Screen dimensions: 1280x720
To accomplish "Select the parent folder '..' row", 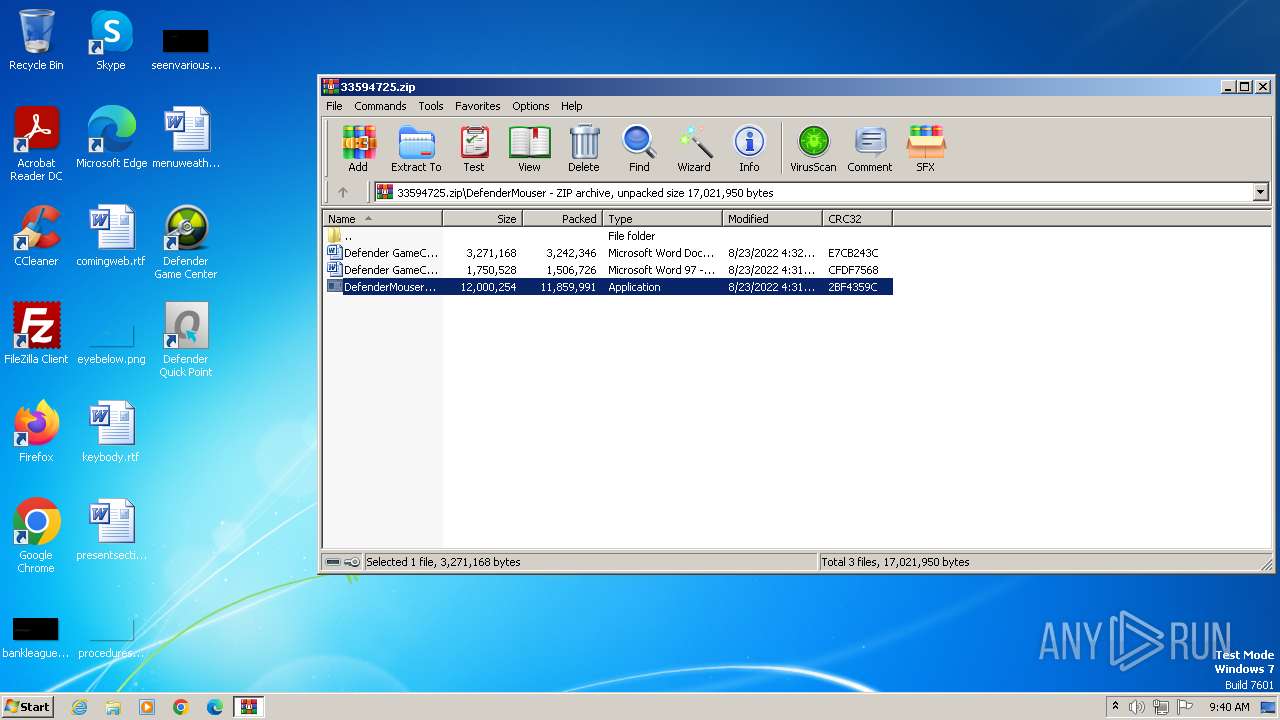I will pos(609,236).
